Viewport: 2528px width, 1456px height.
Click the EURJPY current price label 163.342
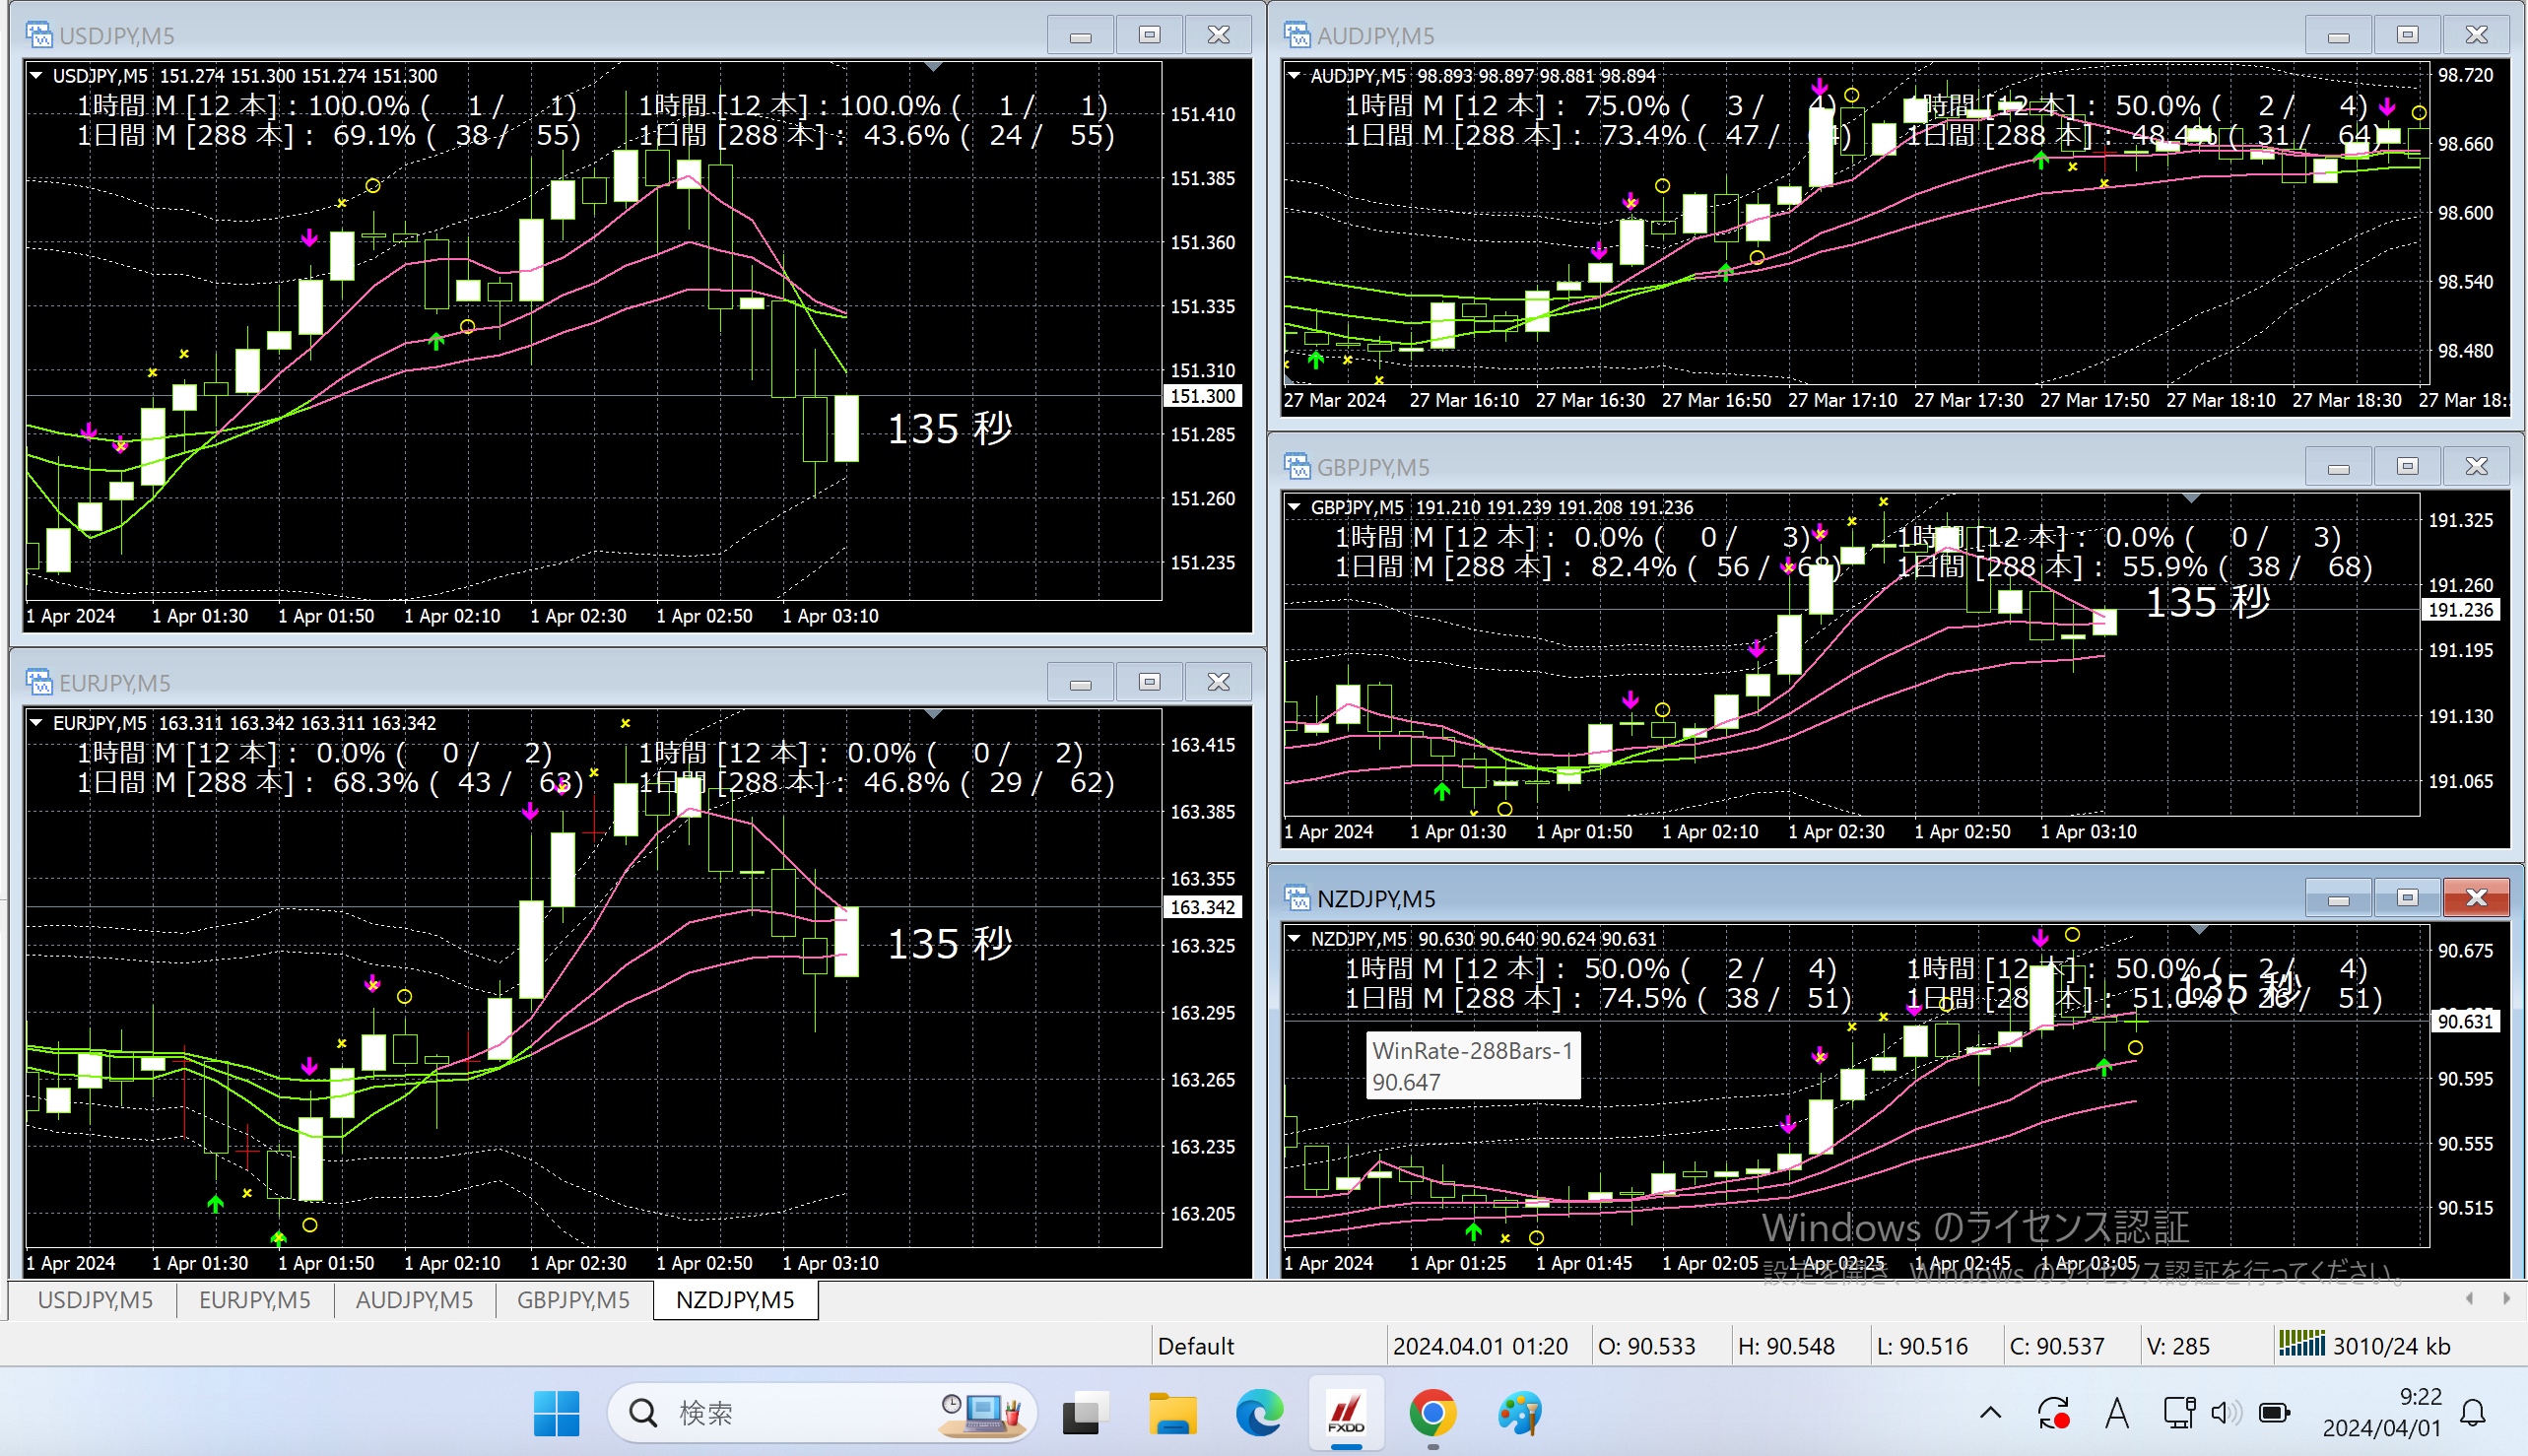pyautogui.click(x=1203, y=907)
